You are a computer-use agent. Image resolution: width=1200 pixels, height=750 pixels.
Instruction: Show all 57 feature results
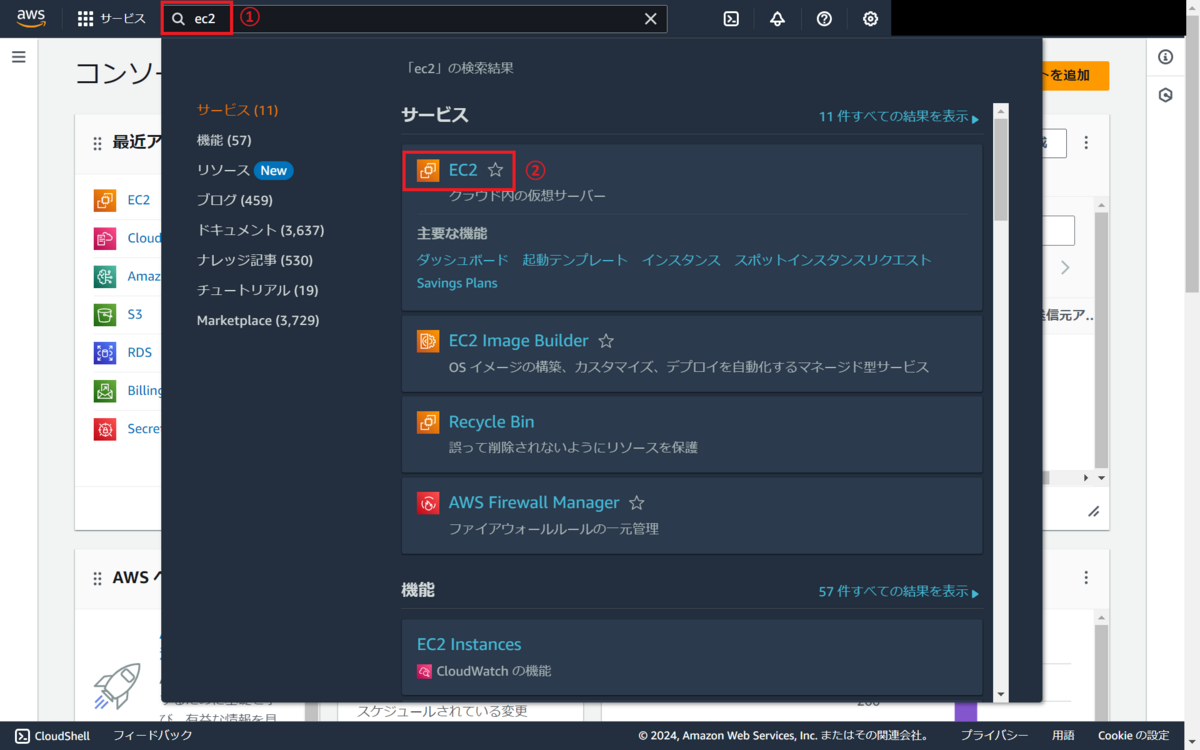[x=899, y=592]
